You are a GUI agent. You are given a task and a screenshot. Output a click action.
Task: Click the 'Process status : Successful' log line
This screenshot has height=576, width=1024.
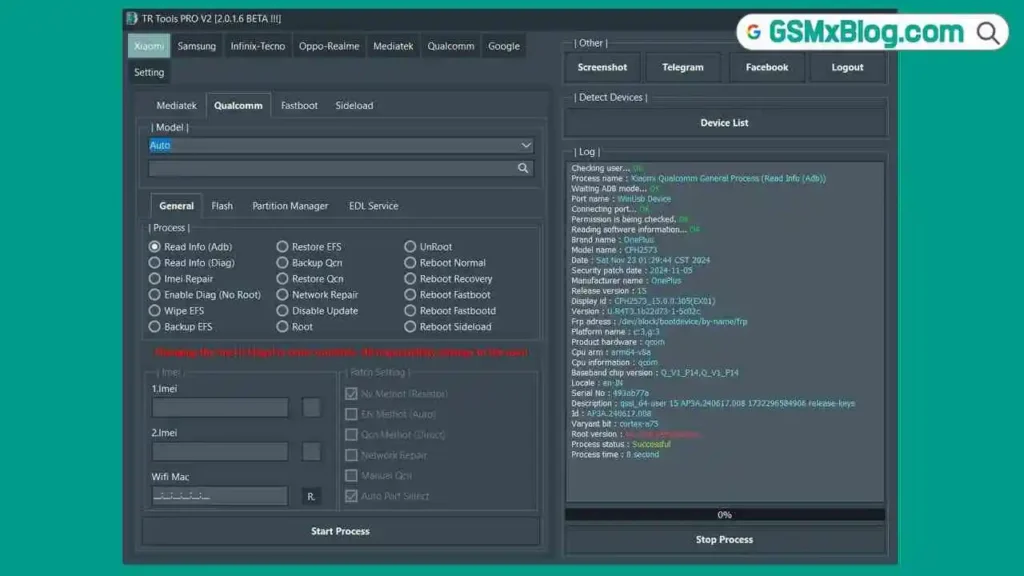pos(620,444)
